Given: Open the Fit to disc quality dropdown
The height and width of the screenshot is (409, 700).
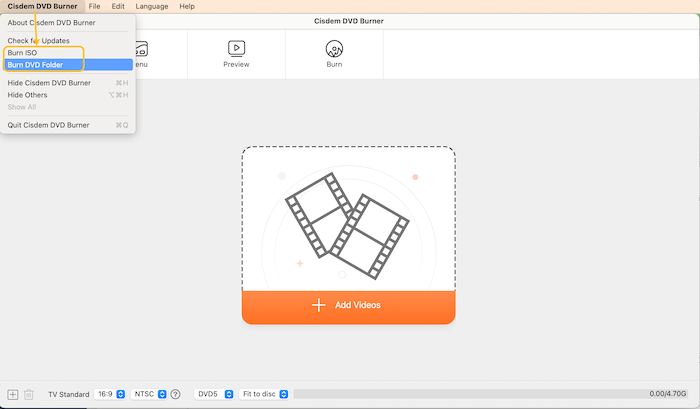Looking at the screenshot, I should point(264,394).
